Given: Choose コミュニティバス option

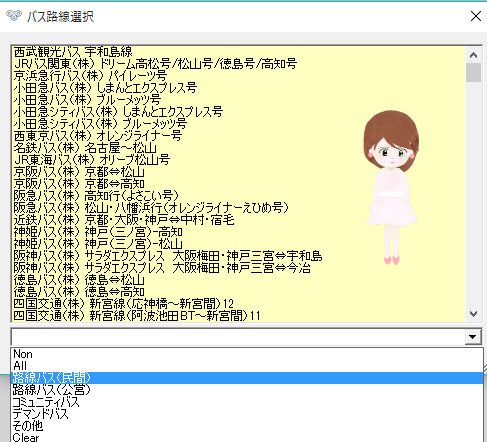Looking at the screenshot, I should (x=247, y=402).
